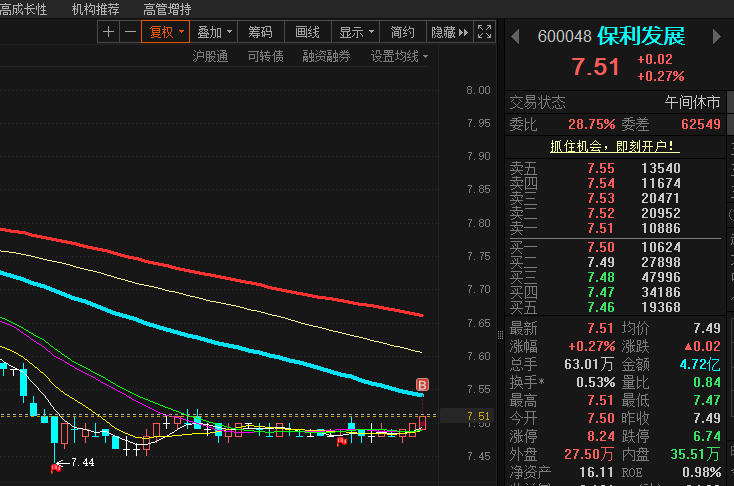Click 委差 value 62549
Image resolution: width=734 pixels, height=486 pixels.
point(701,124)
